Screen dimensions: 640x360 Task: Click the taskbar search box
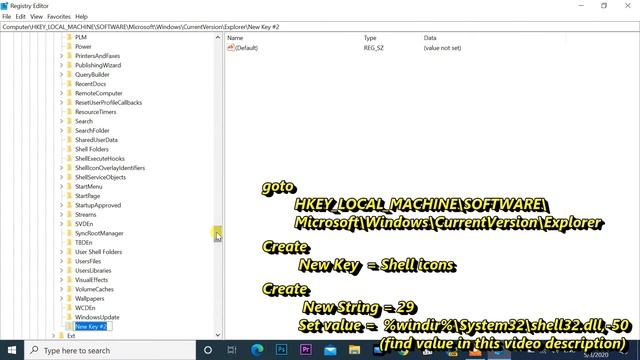click(110, 350)
